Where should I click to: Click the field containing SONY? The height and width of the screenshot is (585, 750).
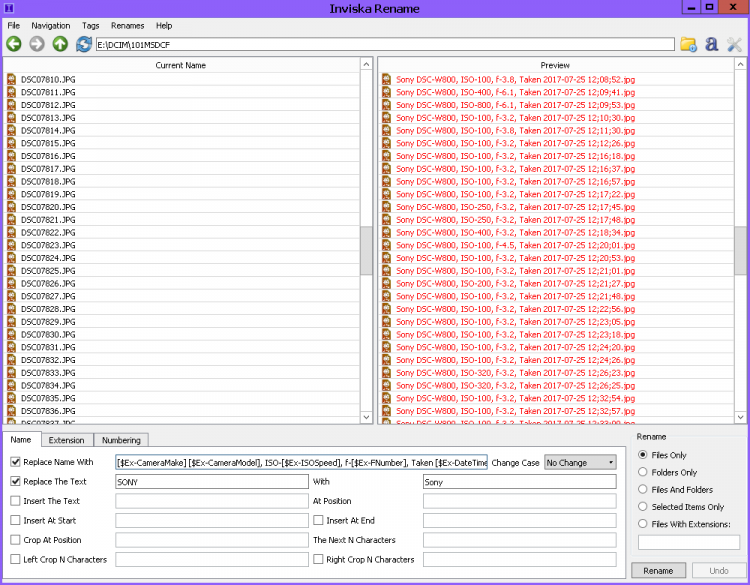pyautogui.click(x=212, y=482)
